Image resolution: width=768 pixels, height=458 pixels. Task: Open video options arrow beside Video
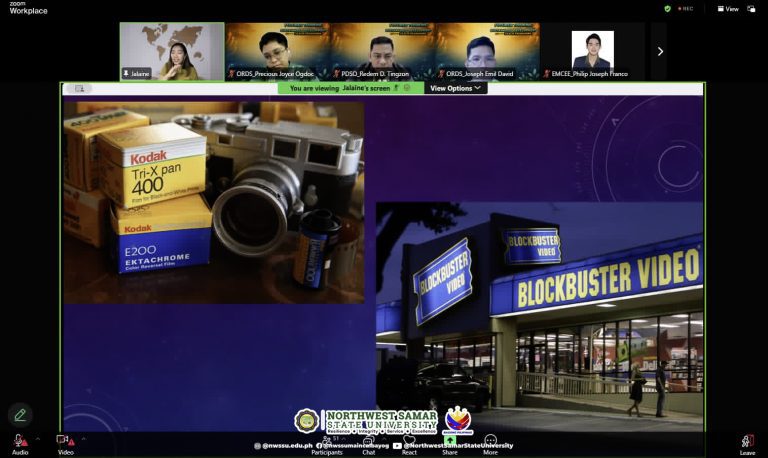click(x=83, y=439)
